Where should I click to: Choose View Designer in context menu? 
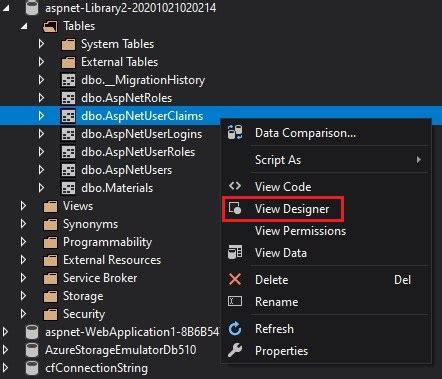click(326, 209)
